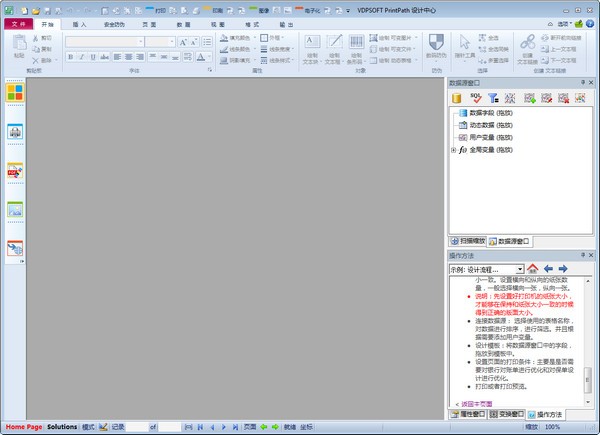Screen dimensions: 600x435
Task: Click the record number input field in status bar
Action: click(x=137, y=427)
